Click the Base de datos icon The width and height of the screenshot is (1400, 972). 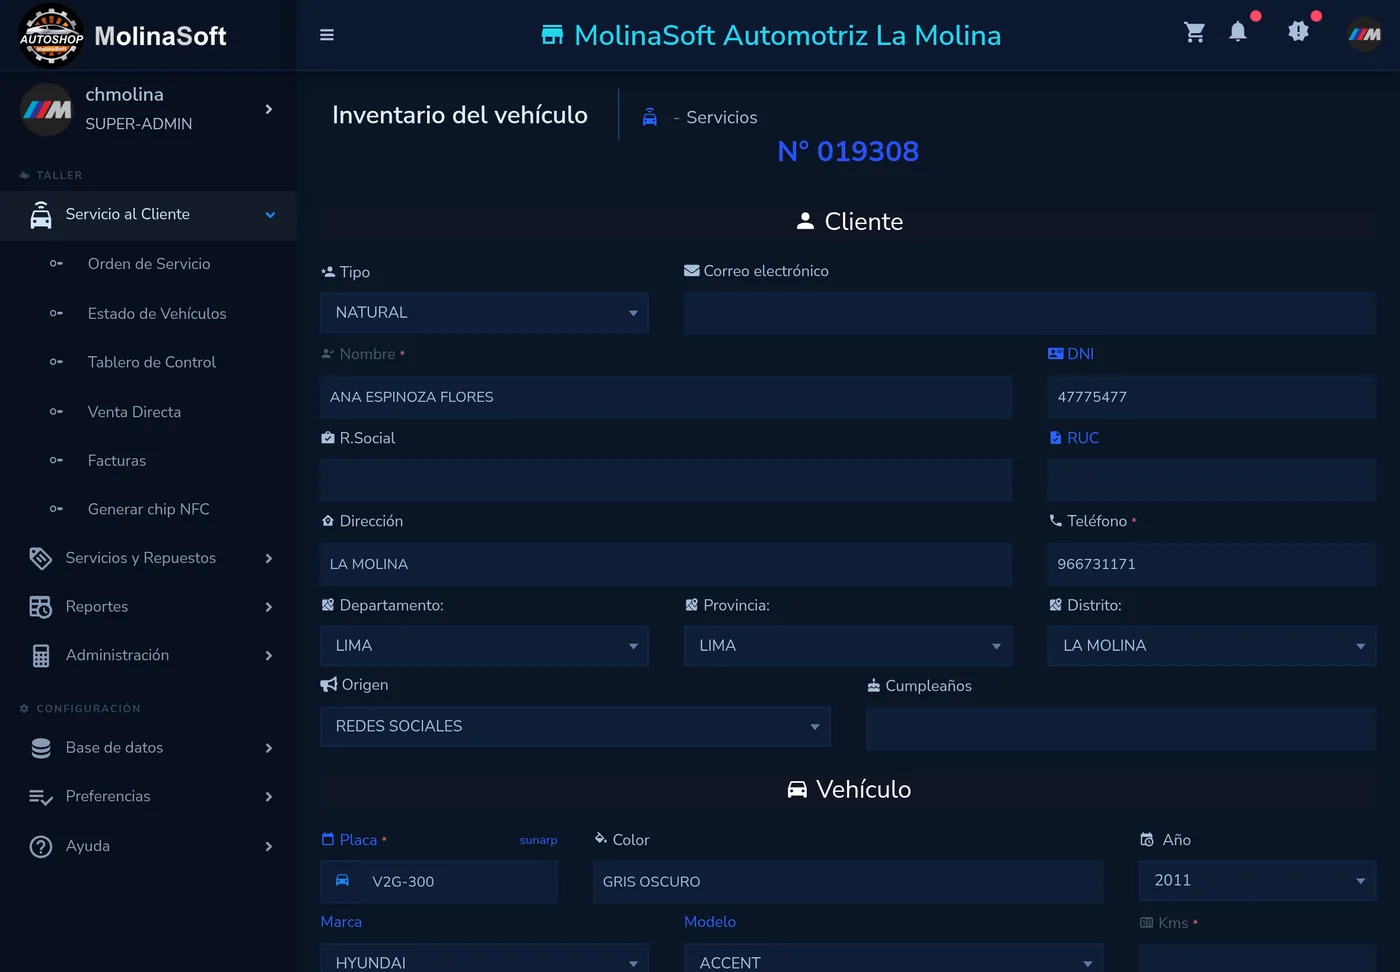point(41,748)
